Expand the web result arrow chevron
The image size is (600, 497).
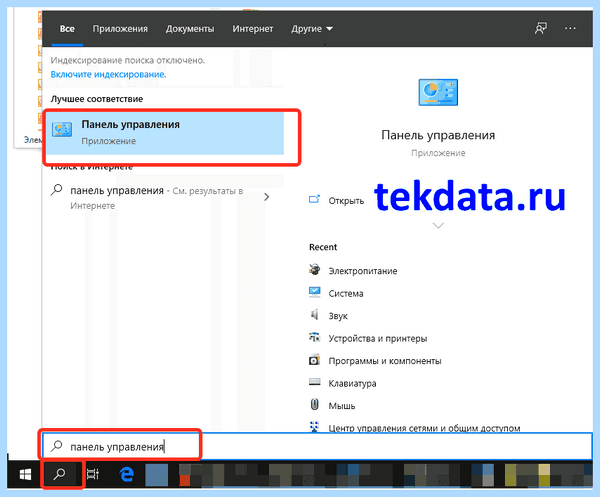[267, 197]
